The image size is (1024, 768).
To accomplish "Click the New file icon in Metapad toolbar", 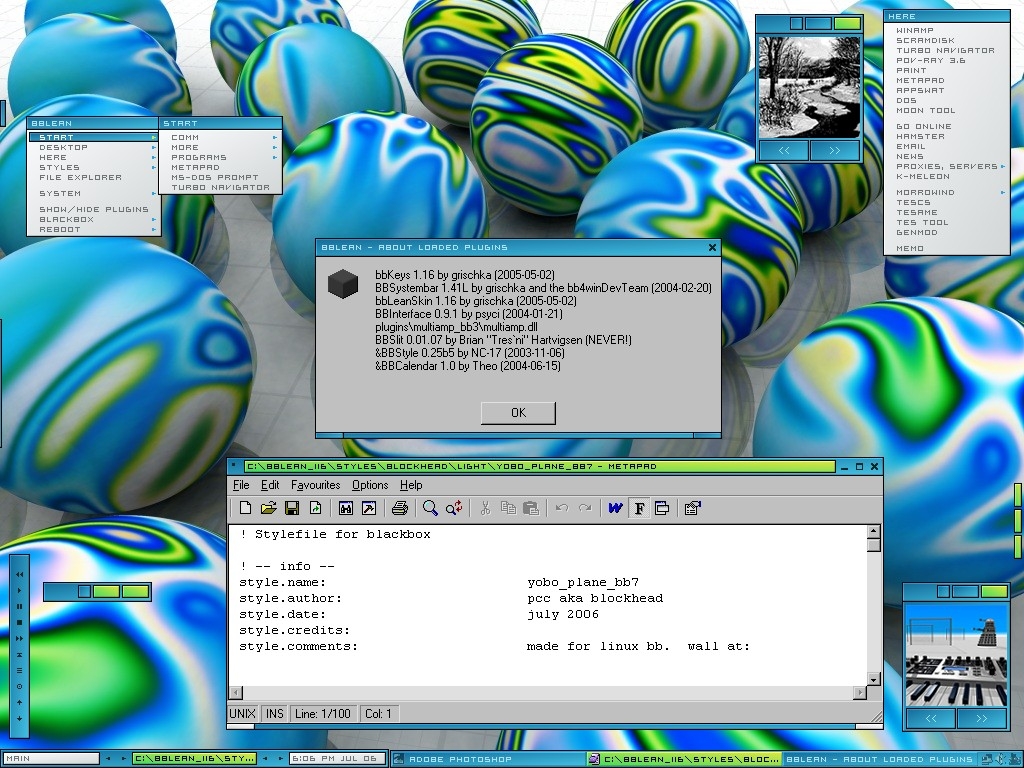I will click(246, 508).
